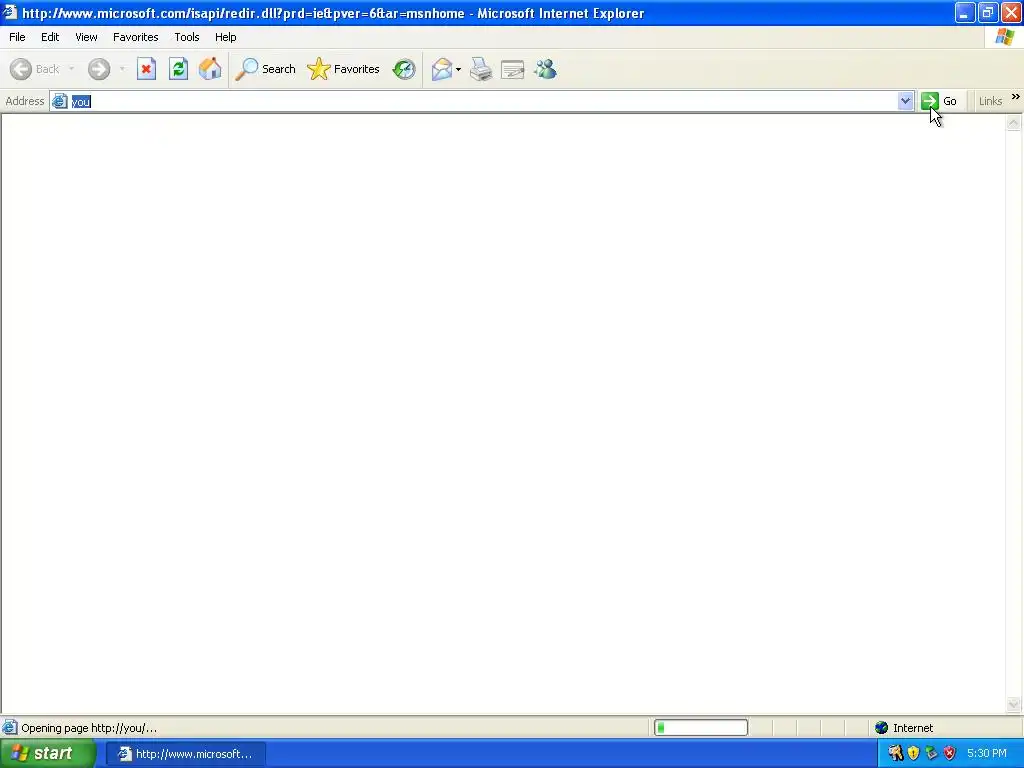Click the Edit page icon
This screenshot has height=768, width=1024.
click(513, 69)
